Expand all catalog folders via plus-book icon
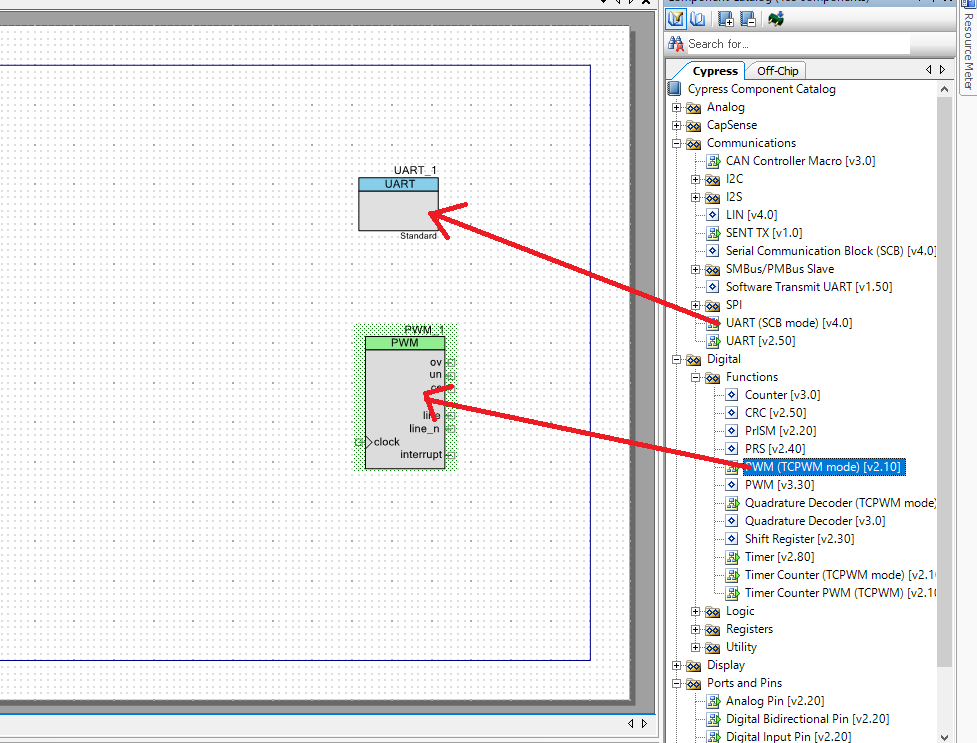This screenshot has height=743, width=977. click(x=725, y=19)
